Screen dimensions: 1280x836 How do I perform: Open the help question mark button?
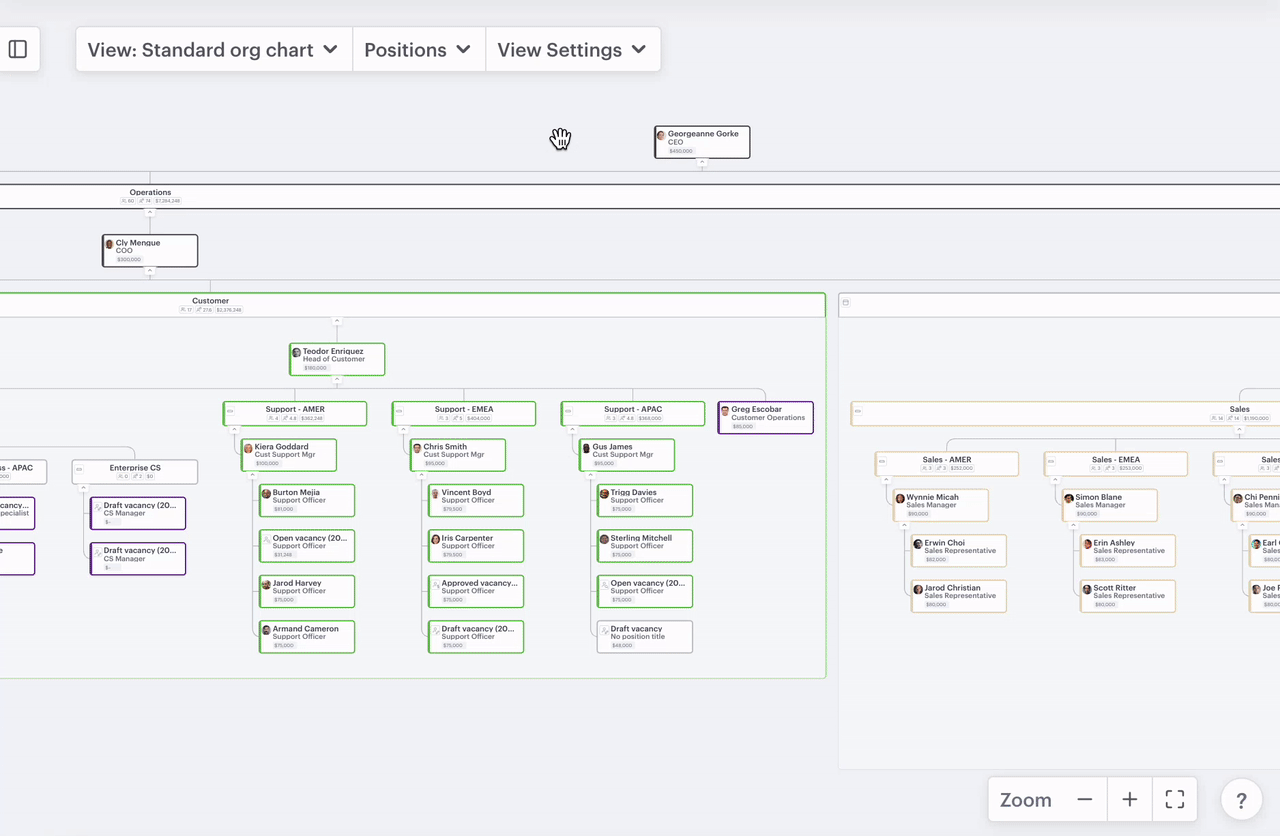1241,800
